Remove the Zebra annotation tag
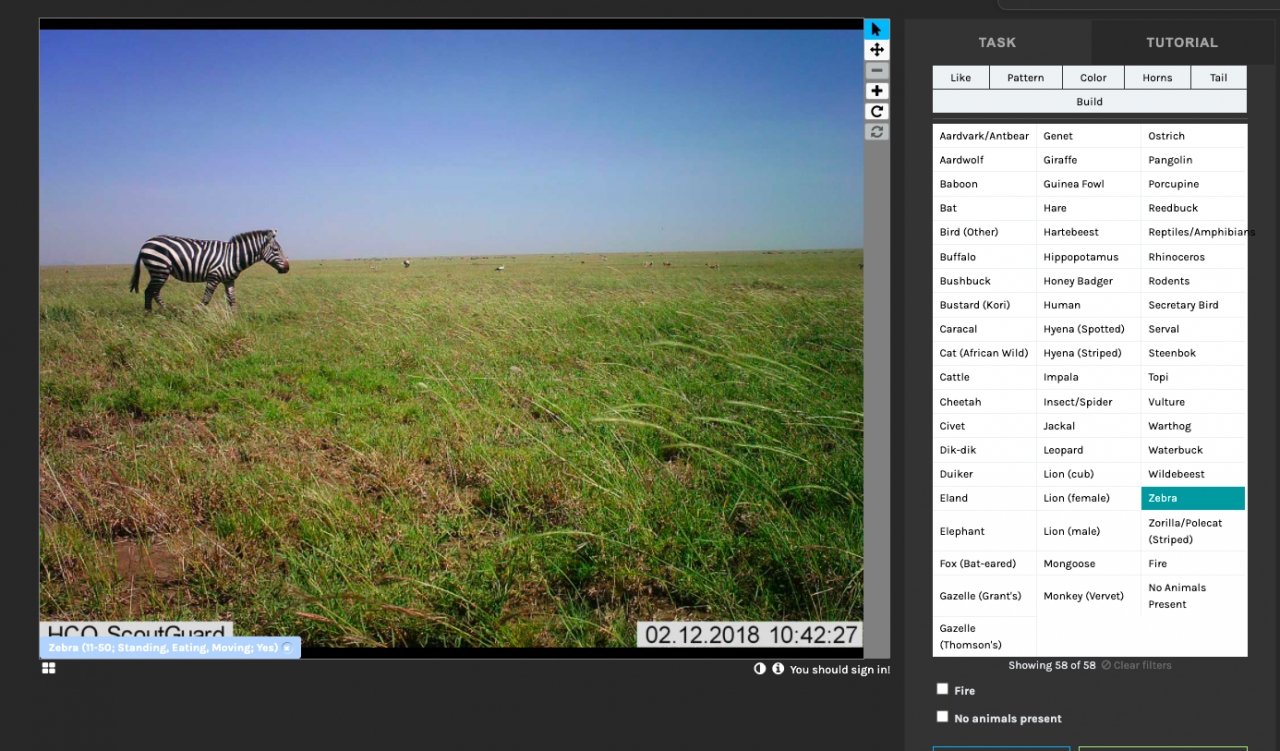The height and width of the screenshot is (751, 1280). tap(287, 648)
